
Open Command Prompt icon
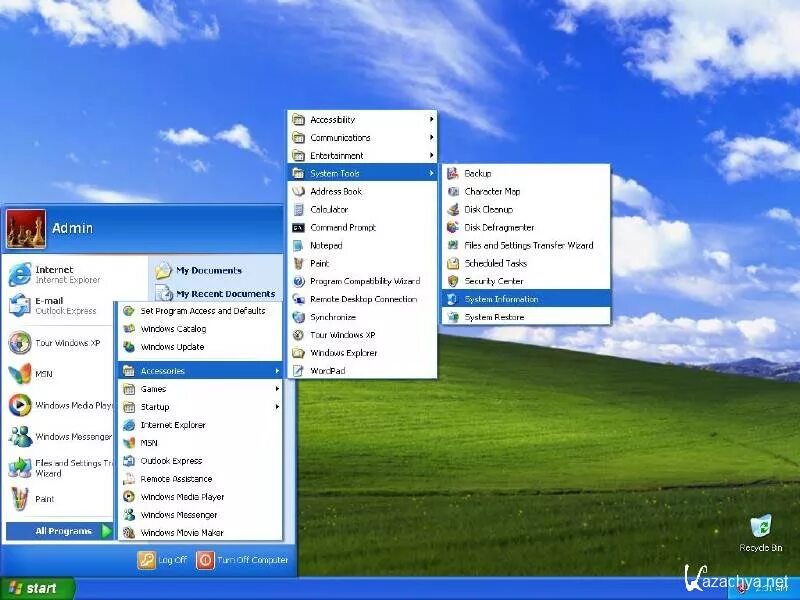[298, 228]
